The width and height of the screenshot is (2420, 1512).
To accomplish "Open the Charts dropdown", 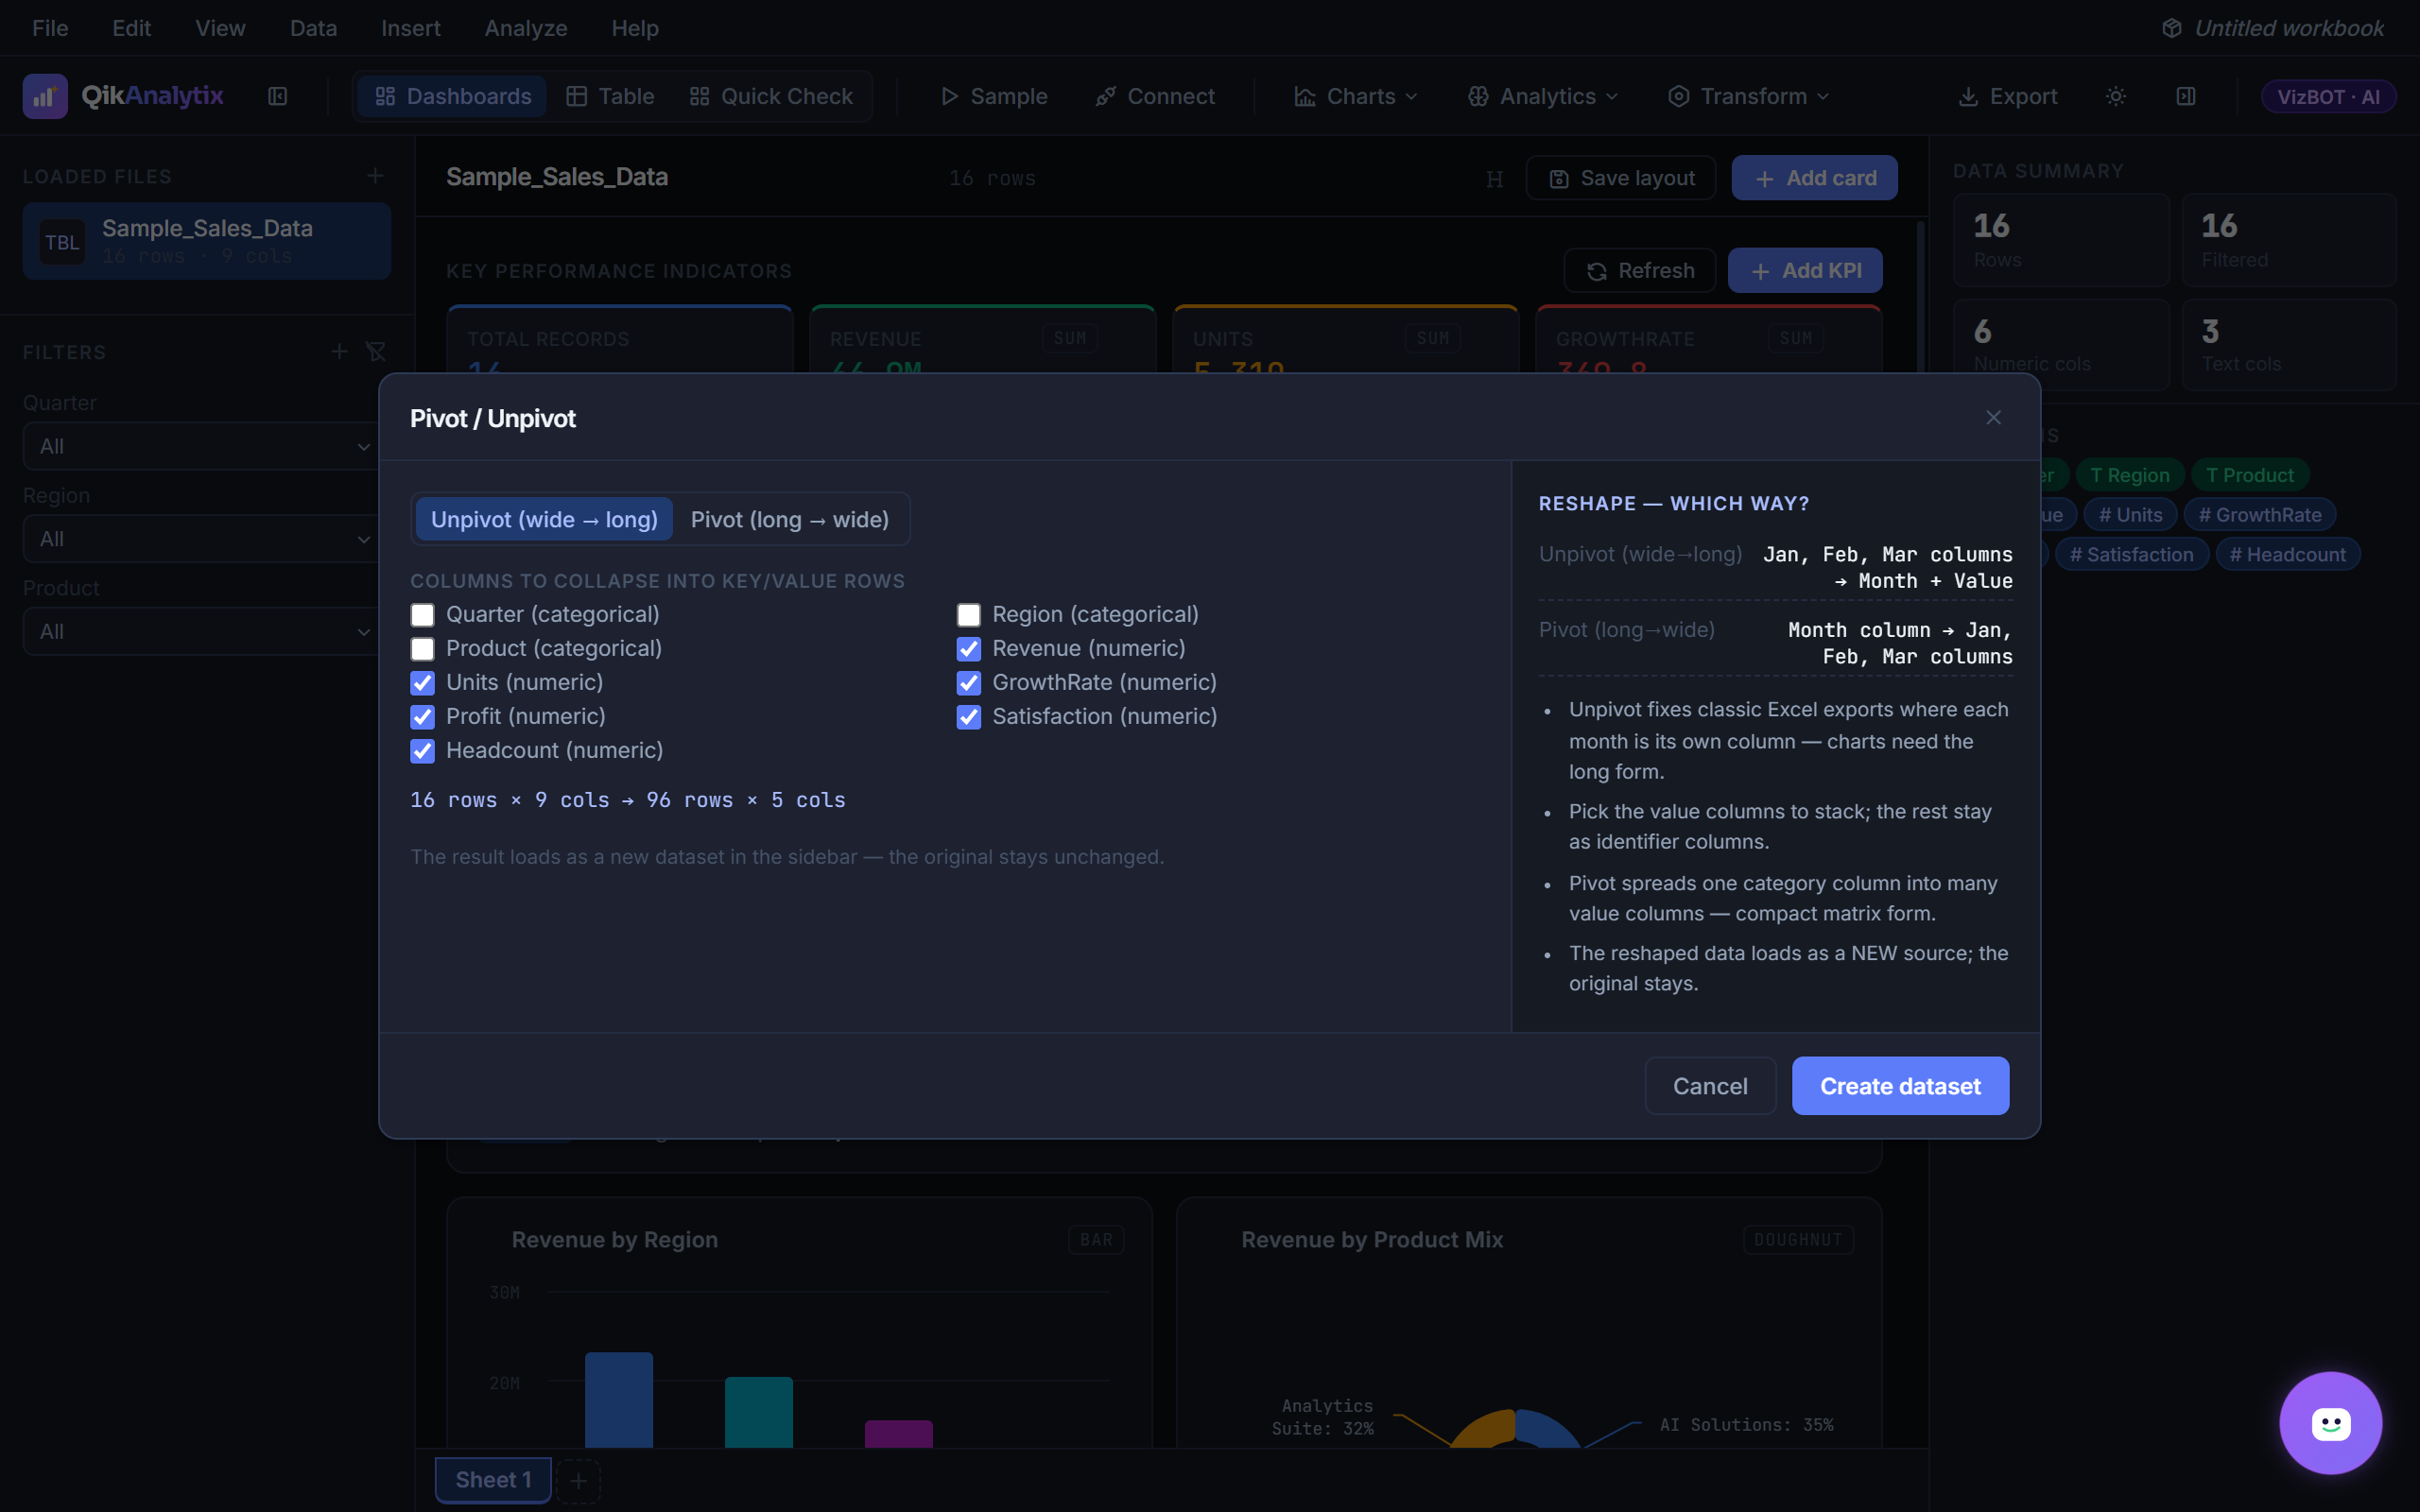I will 1356,96.
